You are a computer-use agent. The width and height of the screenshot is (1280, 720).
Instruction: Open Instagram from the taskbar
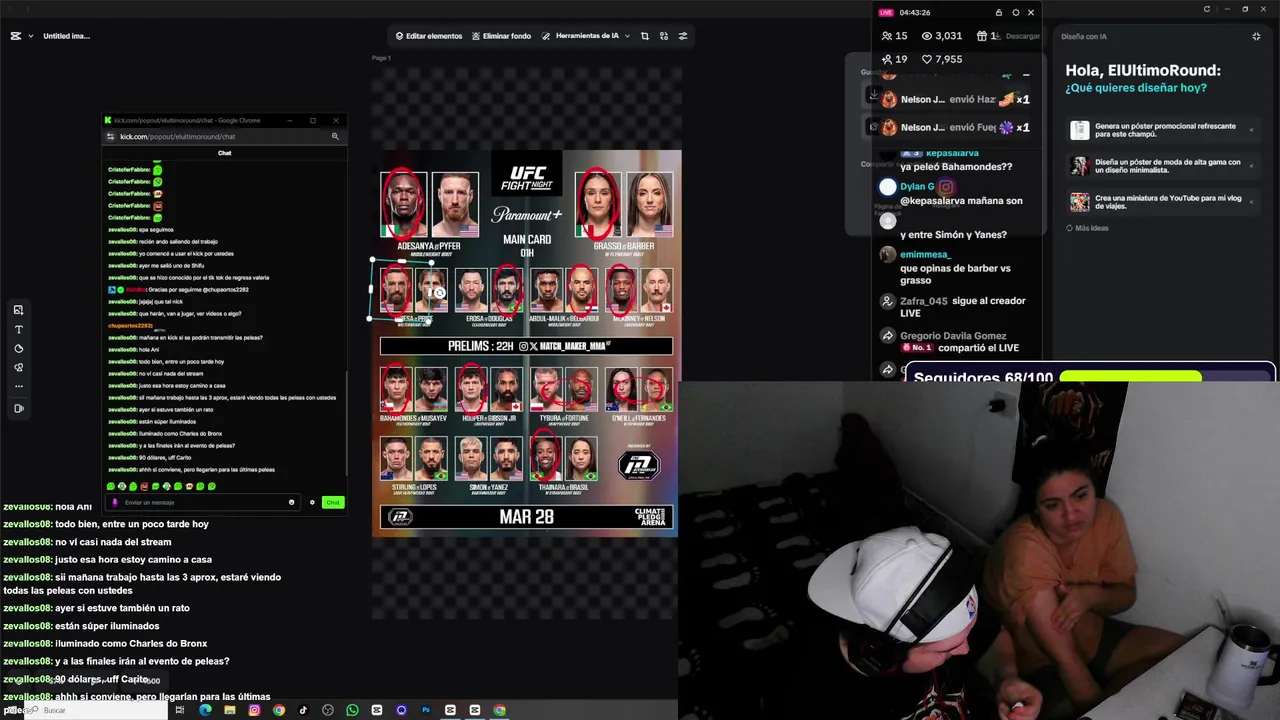254,710
